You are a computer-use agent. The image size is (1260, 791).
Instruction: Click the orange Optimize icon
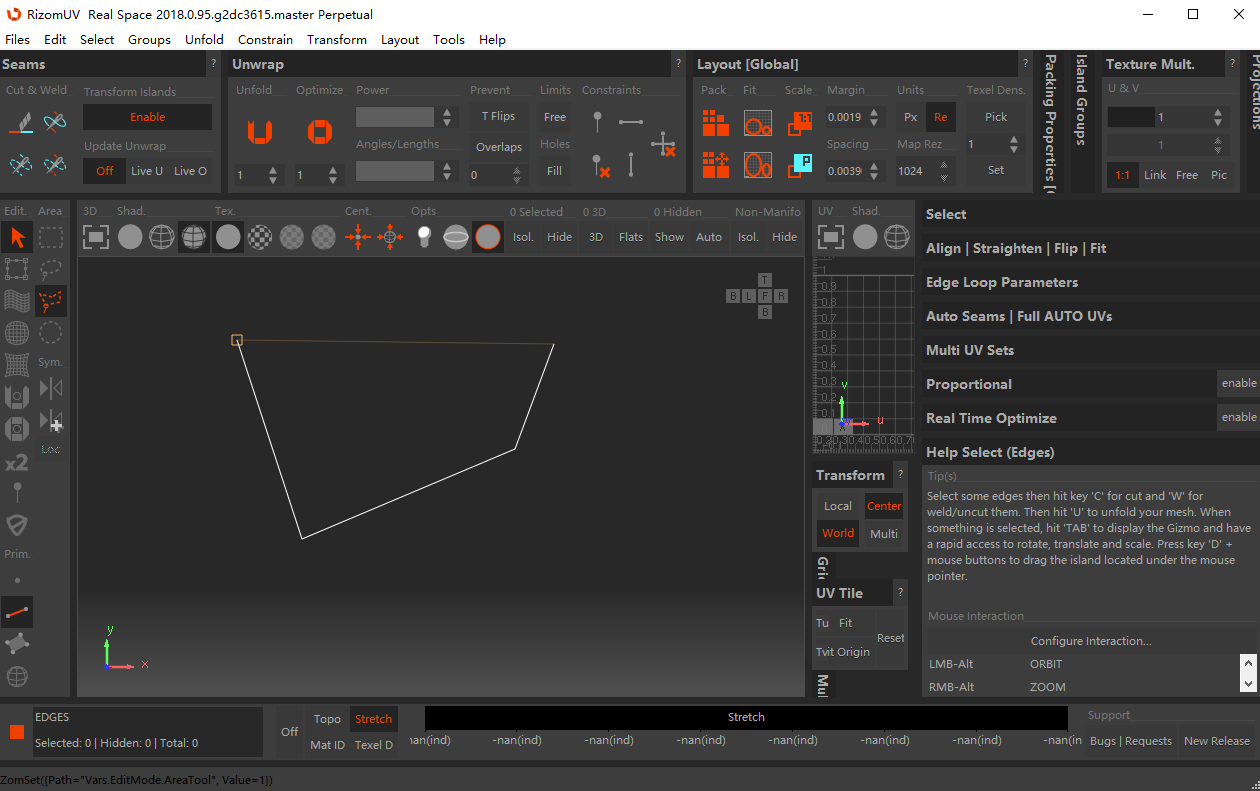click(x=320, y=131)
